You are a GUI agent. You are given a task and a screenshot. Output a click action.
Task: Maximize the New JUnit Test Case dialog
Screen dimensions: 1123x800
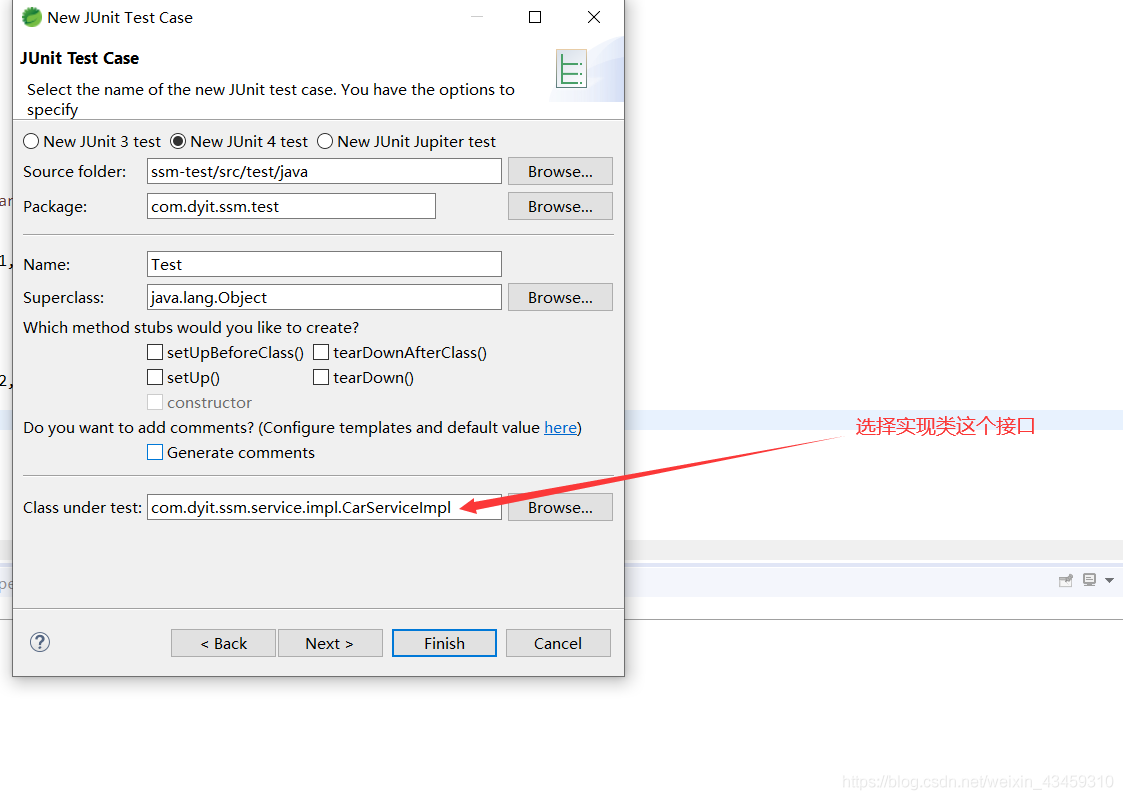tap(535, 17)
